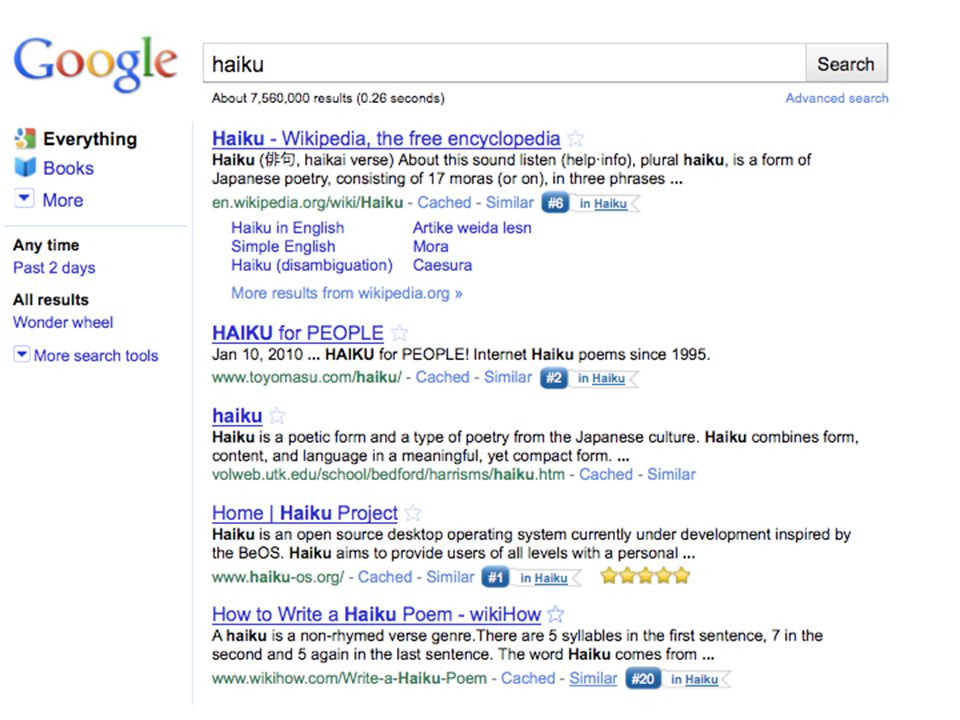Click the #1 rank badge for haiku-os.org

coord(495,577)
